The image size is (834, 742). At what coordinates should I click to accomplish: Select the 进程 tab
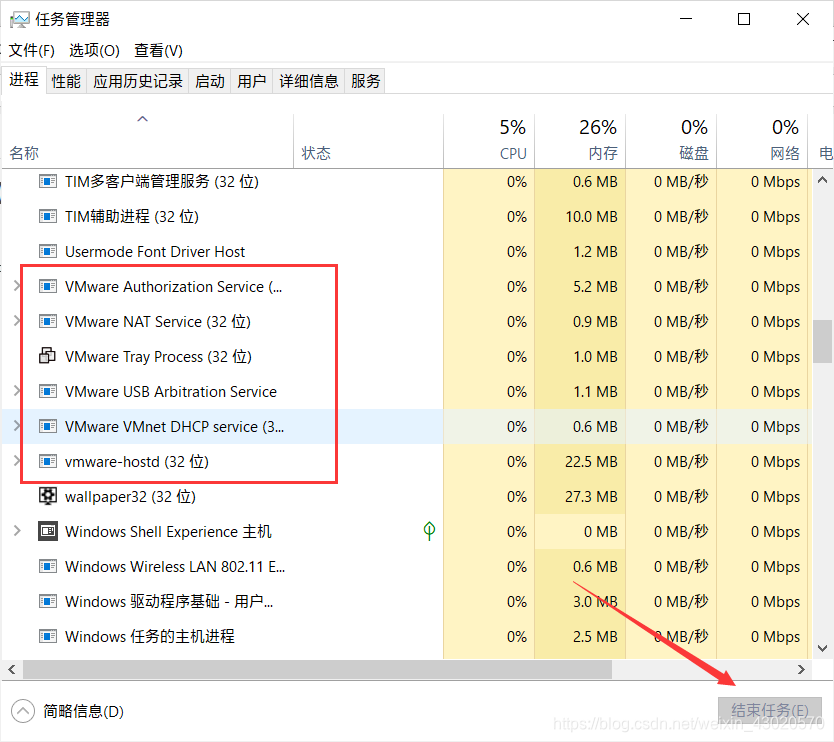click(24, 80)
